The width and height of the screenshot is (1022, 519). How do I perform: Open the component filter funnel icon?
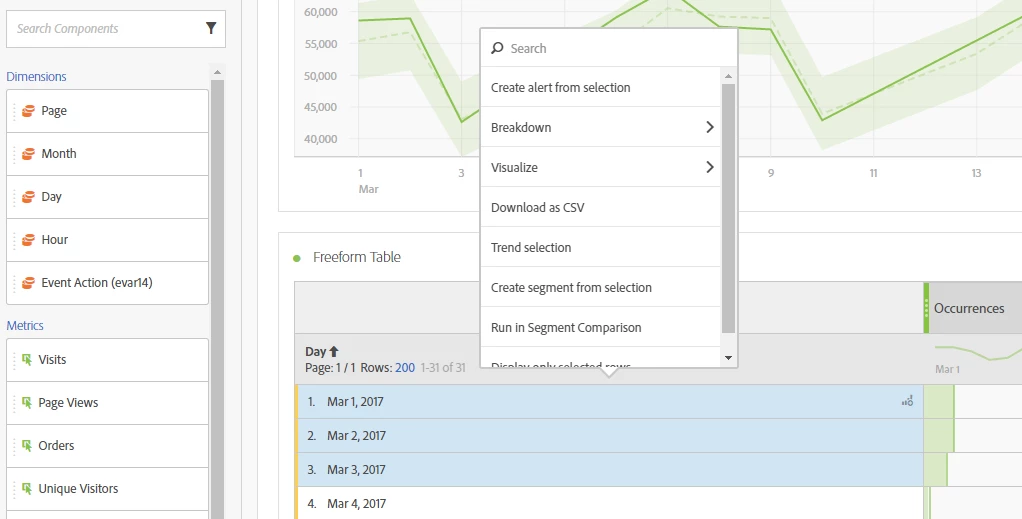click(211, 28)
